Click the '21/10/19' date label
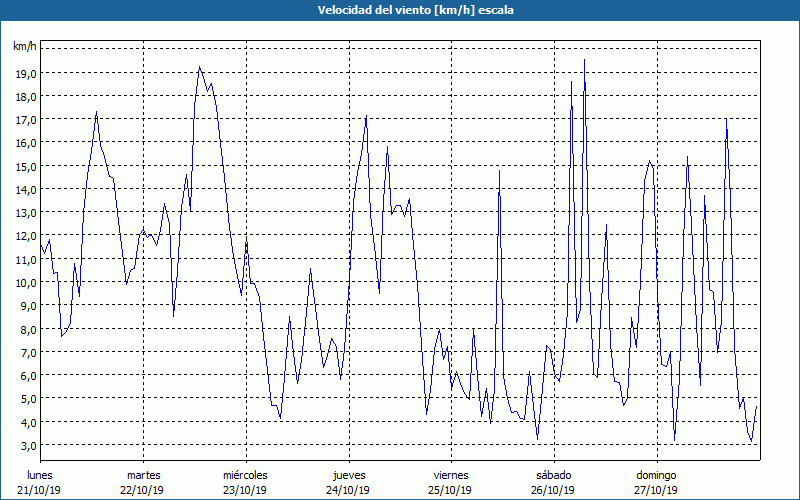The width and height of the screenshot is (800, 500). [39, 490]
